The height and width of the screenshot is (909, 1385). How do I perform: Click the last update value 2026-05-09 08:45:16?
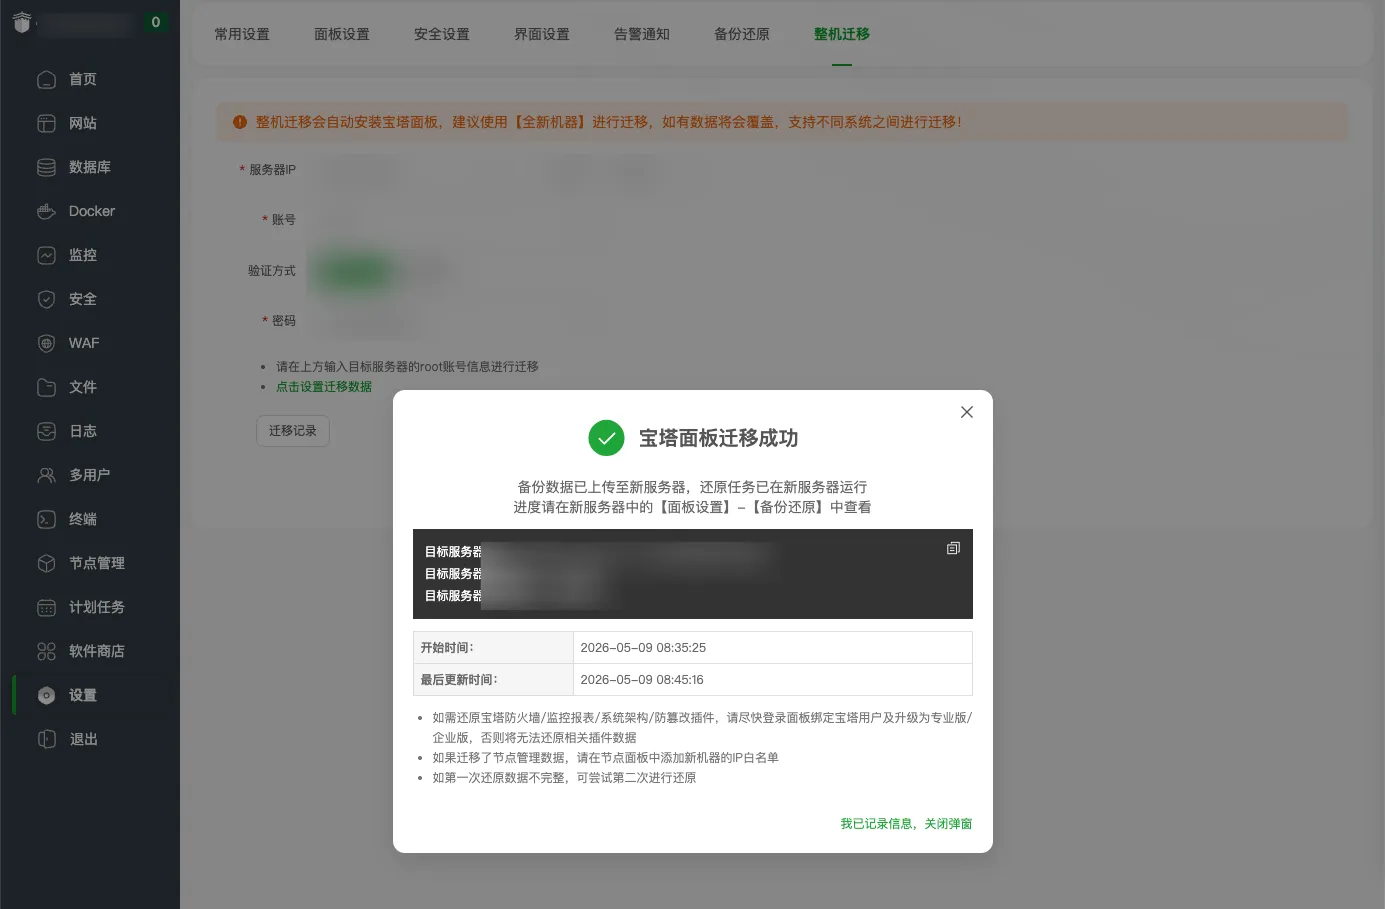point(642,680)
